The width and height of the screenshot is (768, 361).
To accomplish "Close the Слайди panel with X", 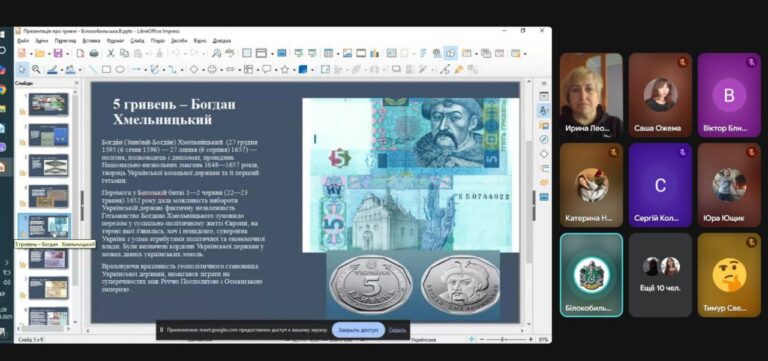I will point(76,83).
